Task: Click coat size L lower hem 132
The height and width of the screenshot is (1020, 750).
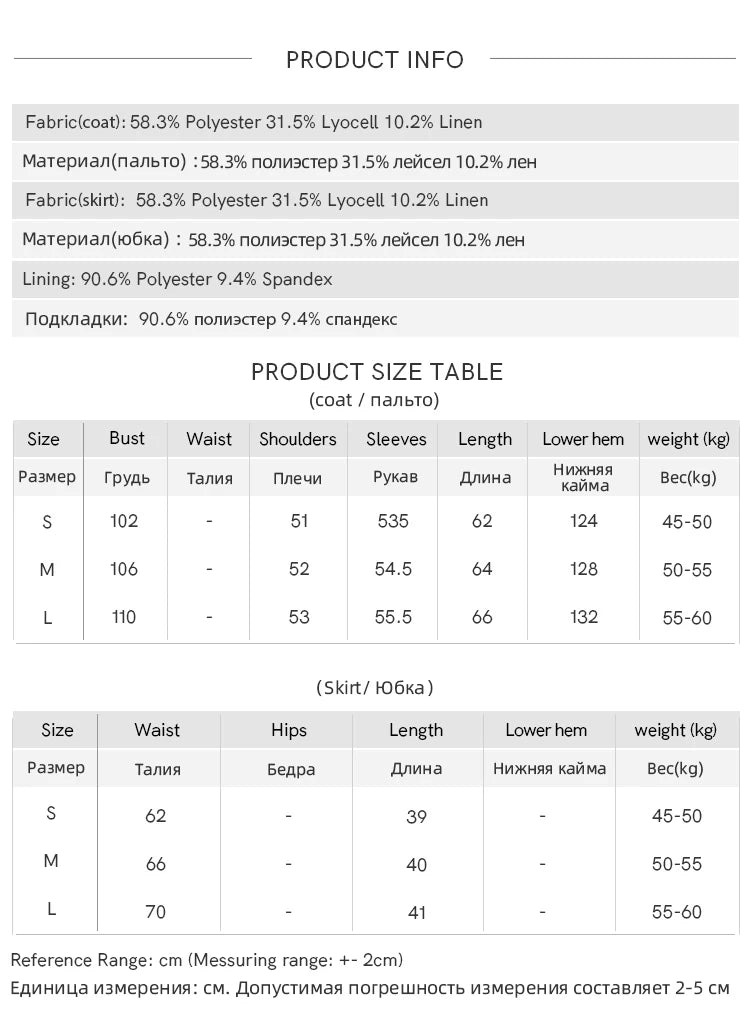Action: pyautogui.click(x=583, y=617)
